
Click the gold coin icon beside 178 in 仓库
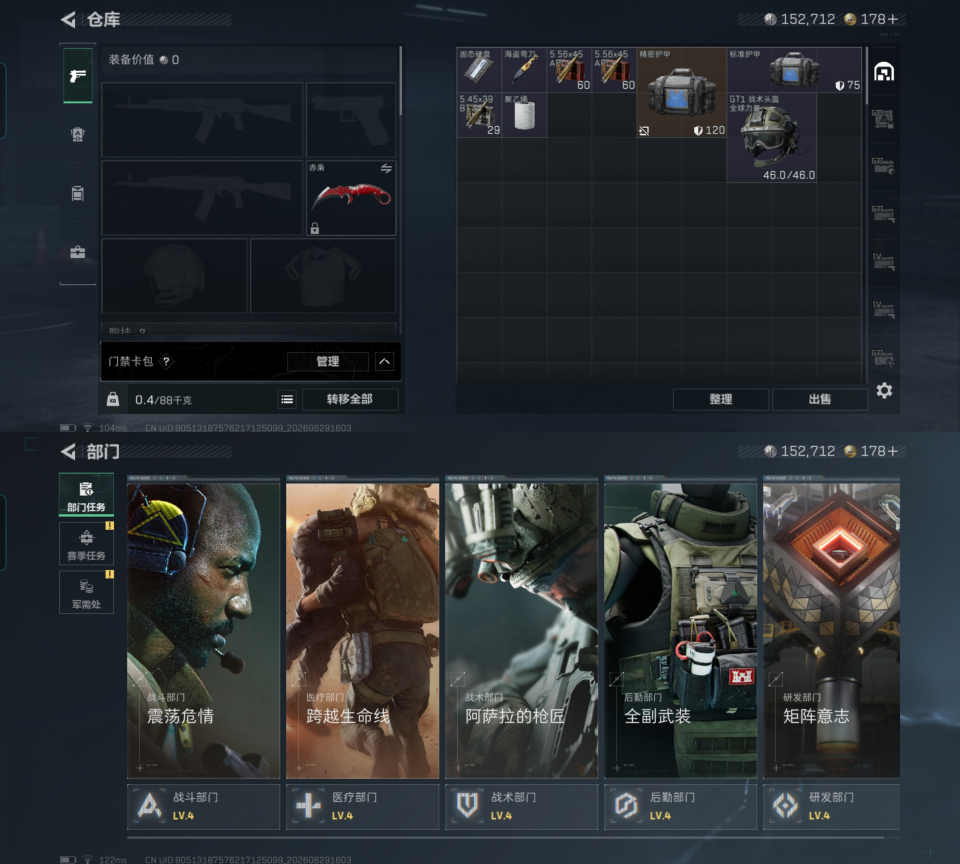click(x=850, y=20)
